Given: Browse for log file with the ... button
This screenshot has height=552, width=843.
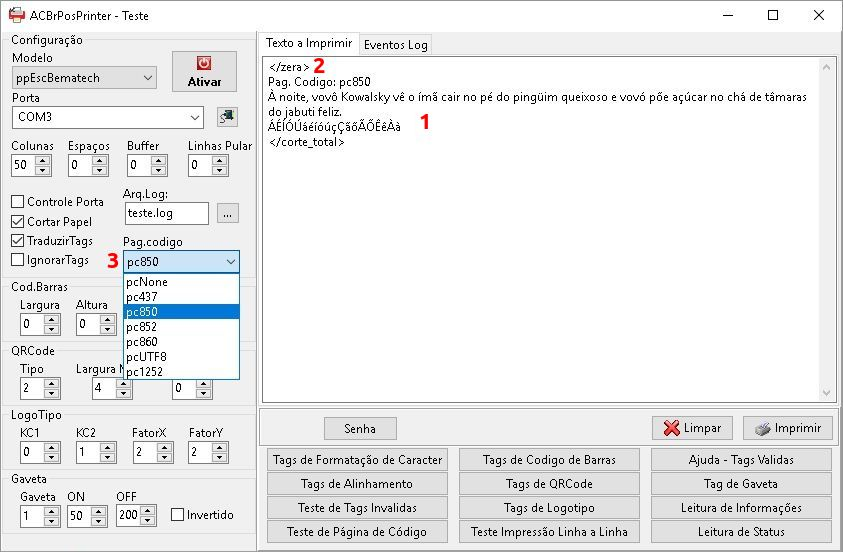Looking at the screenshot, I should [228, 213].
